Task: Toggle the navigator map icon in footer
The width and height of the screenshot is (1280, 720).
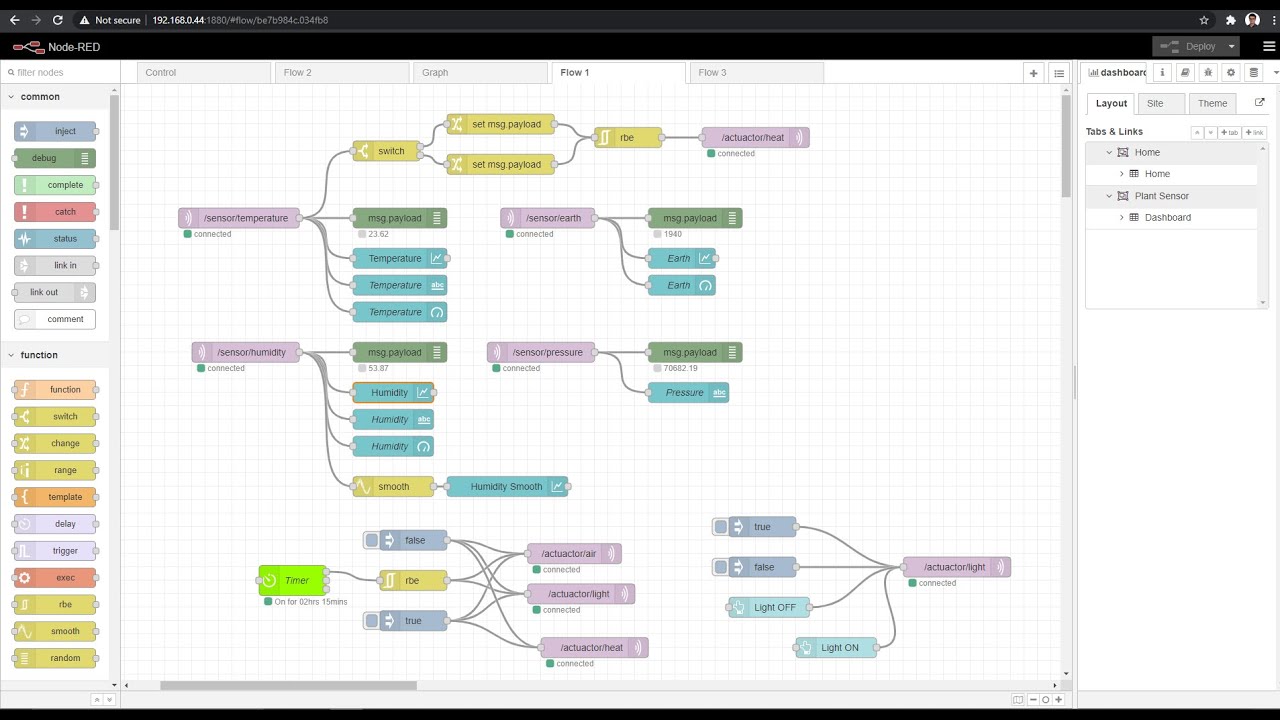Action: (x=1018, y=700)
